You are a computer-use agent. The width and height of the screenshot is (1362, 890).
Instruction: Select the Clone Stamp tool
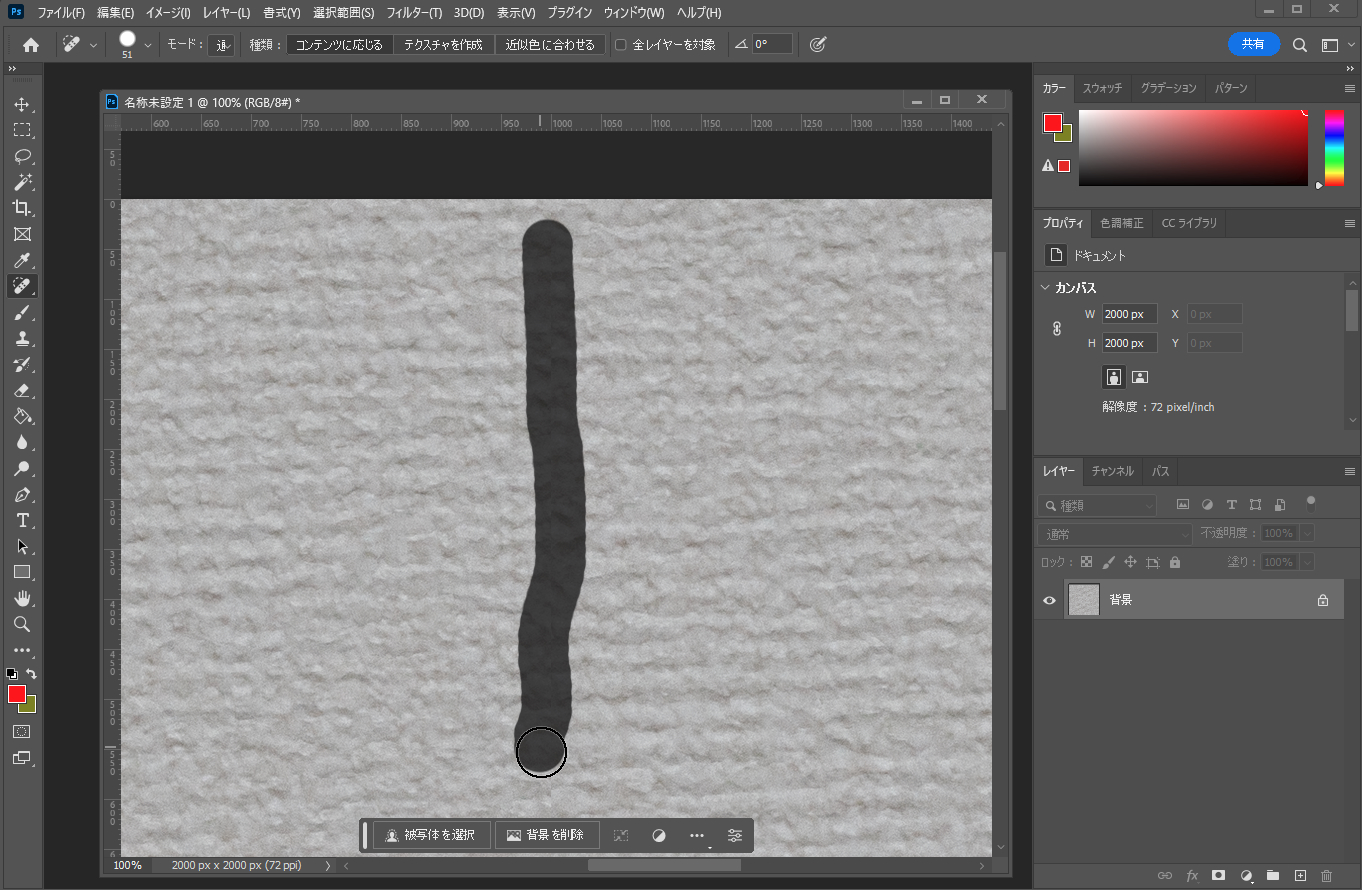tap(22, 338)
